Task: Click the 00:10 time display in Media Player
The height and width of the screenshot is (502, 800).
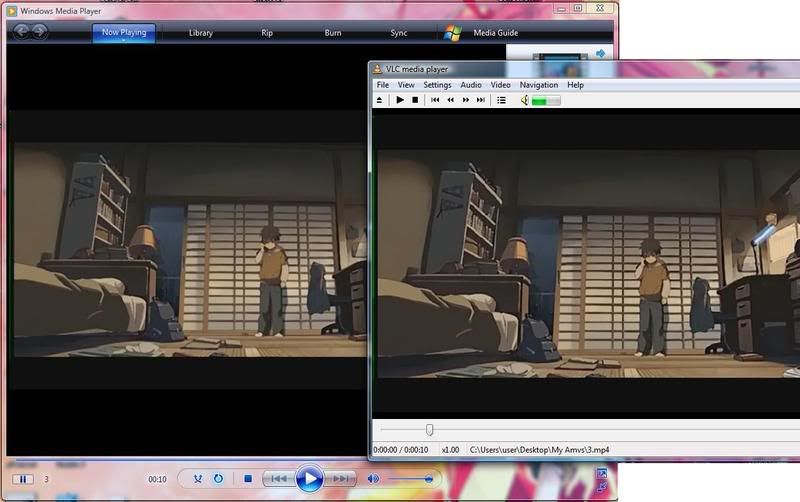Action: pyautogui.click(x=157, y=480)
